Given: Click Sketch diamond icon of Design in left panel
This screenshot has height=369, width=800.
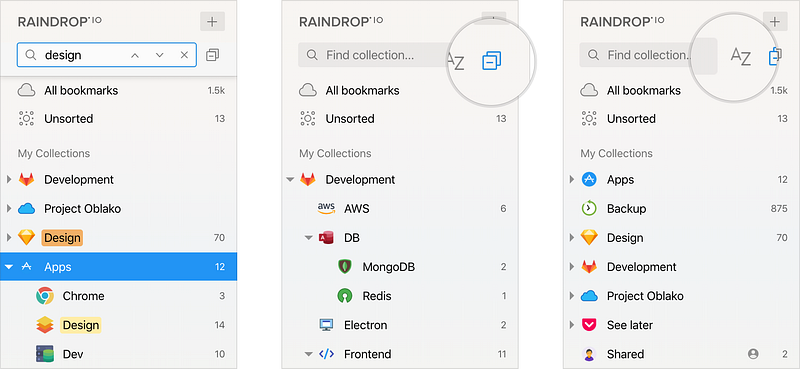Looking at the screenshot, I should coord(26,238).
